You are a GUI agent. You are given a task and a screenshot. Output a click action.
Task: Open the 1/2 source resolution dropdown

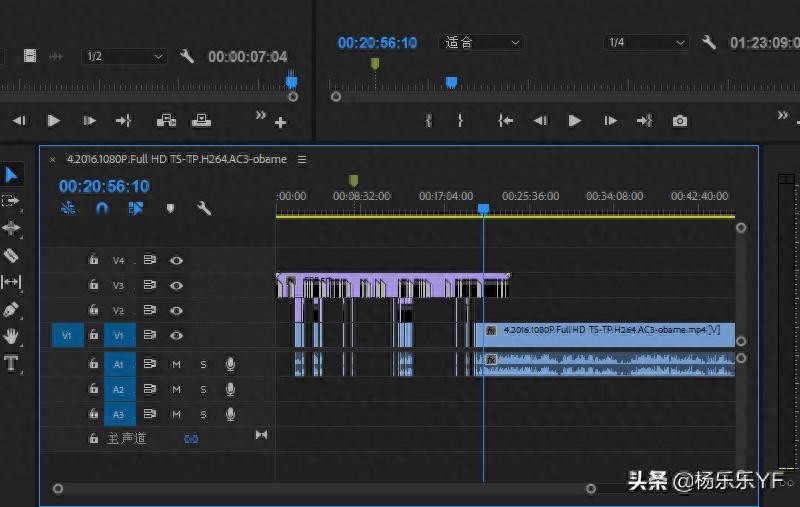tap(125, 57)
